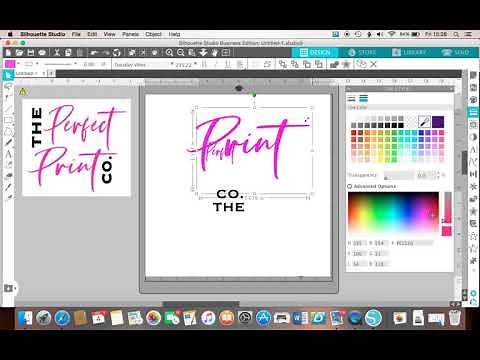
Task: Click the Cut scissors icon in the toolbar
Action: tap(57, 52)
